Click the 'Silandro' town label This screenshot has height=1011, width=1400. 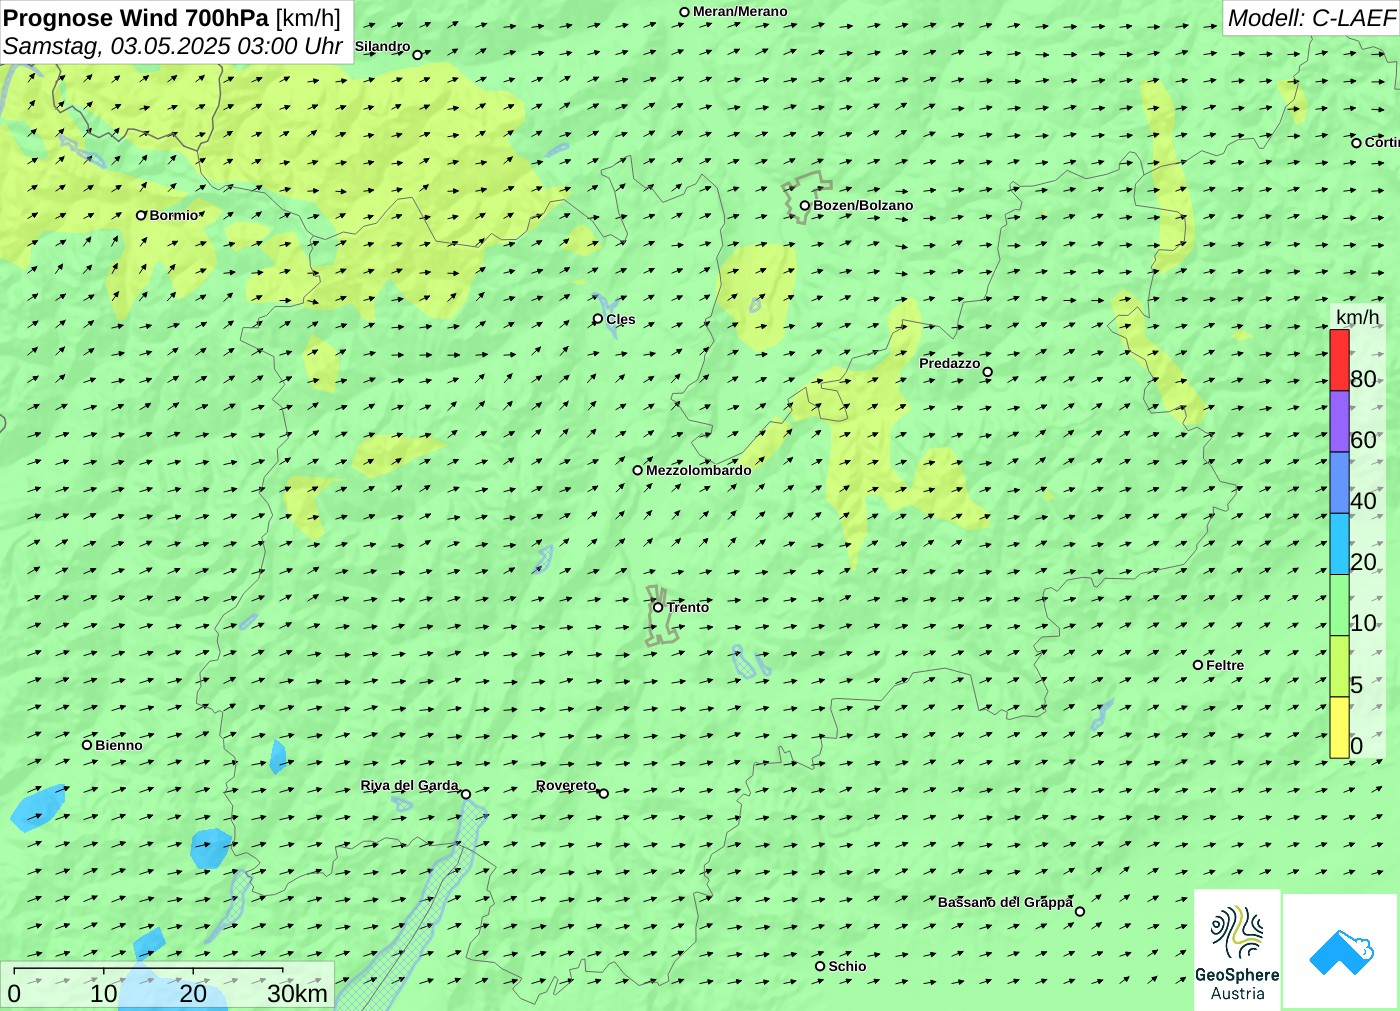coord(383,46)
